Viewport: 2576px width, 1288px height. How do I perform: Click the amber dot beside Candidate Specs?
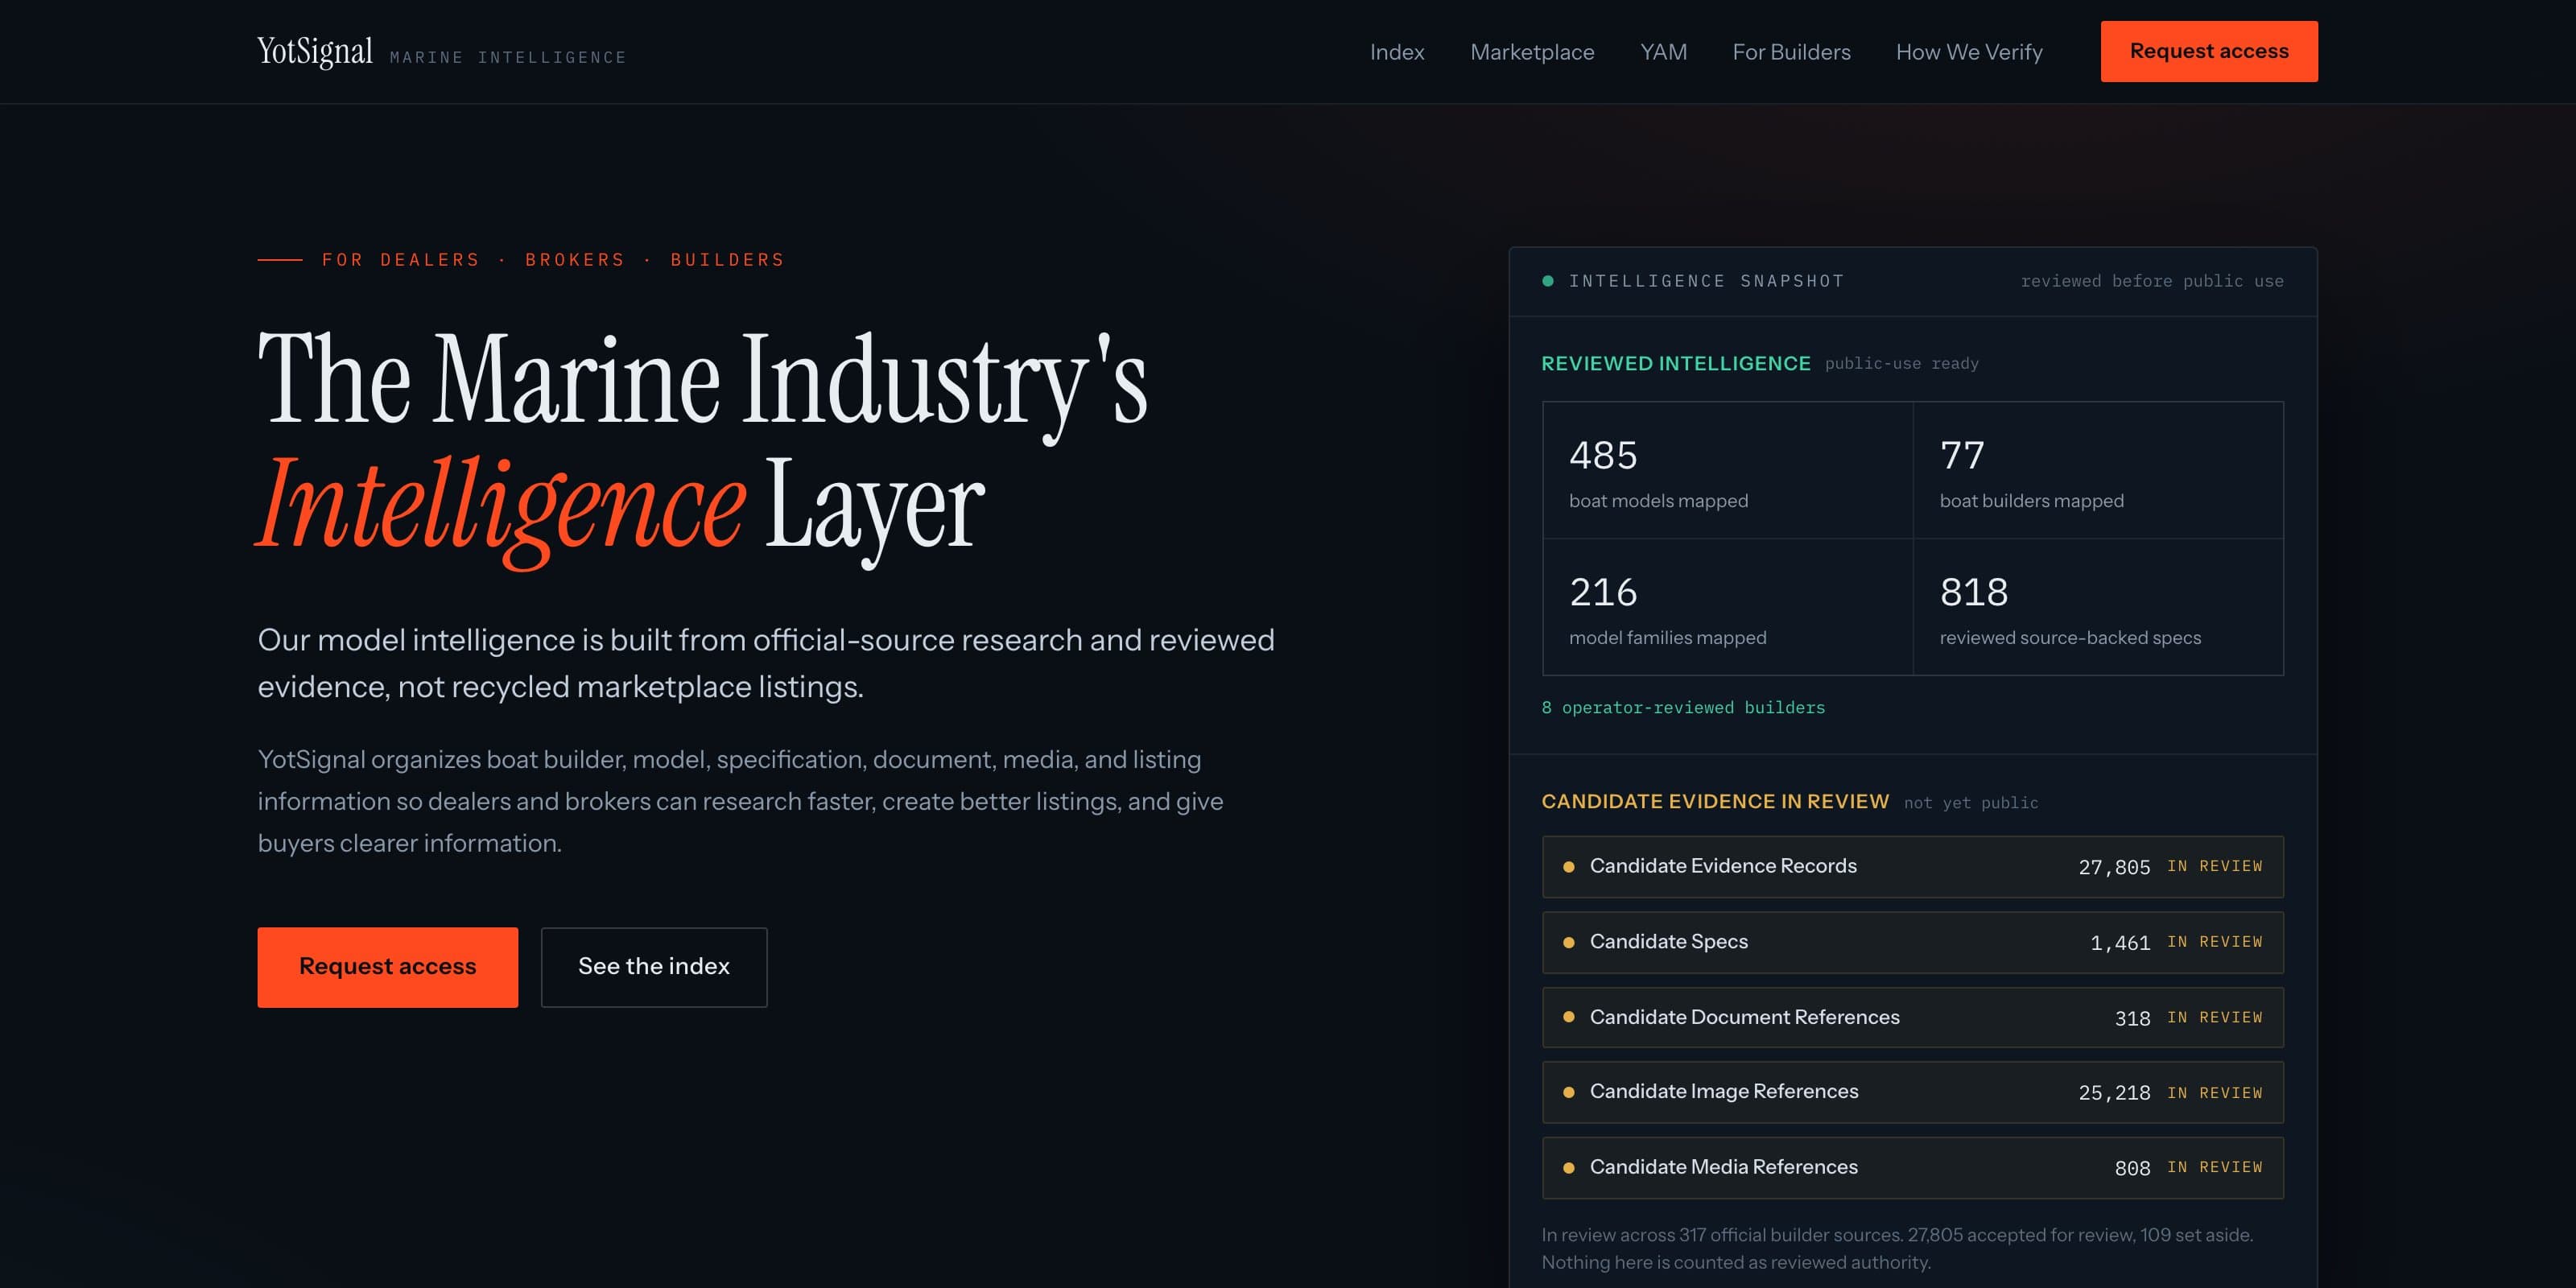(x=1568, y=942)
